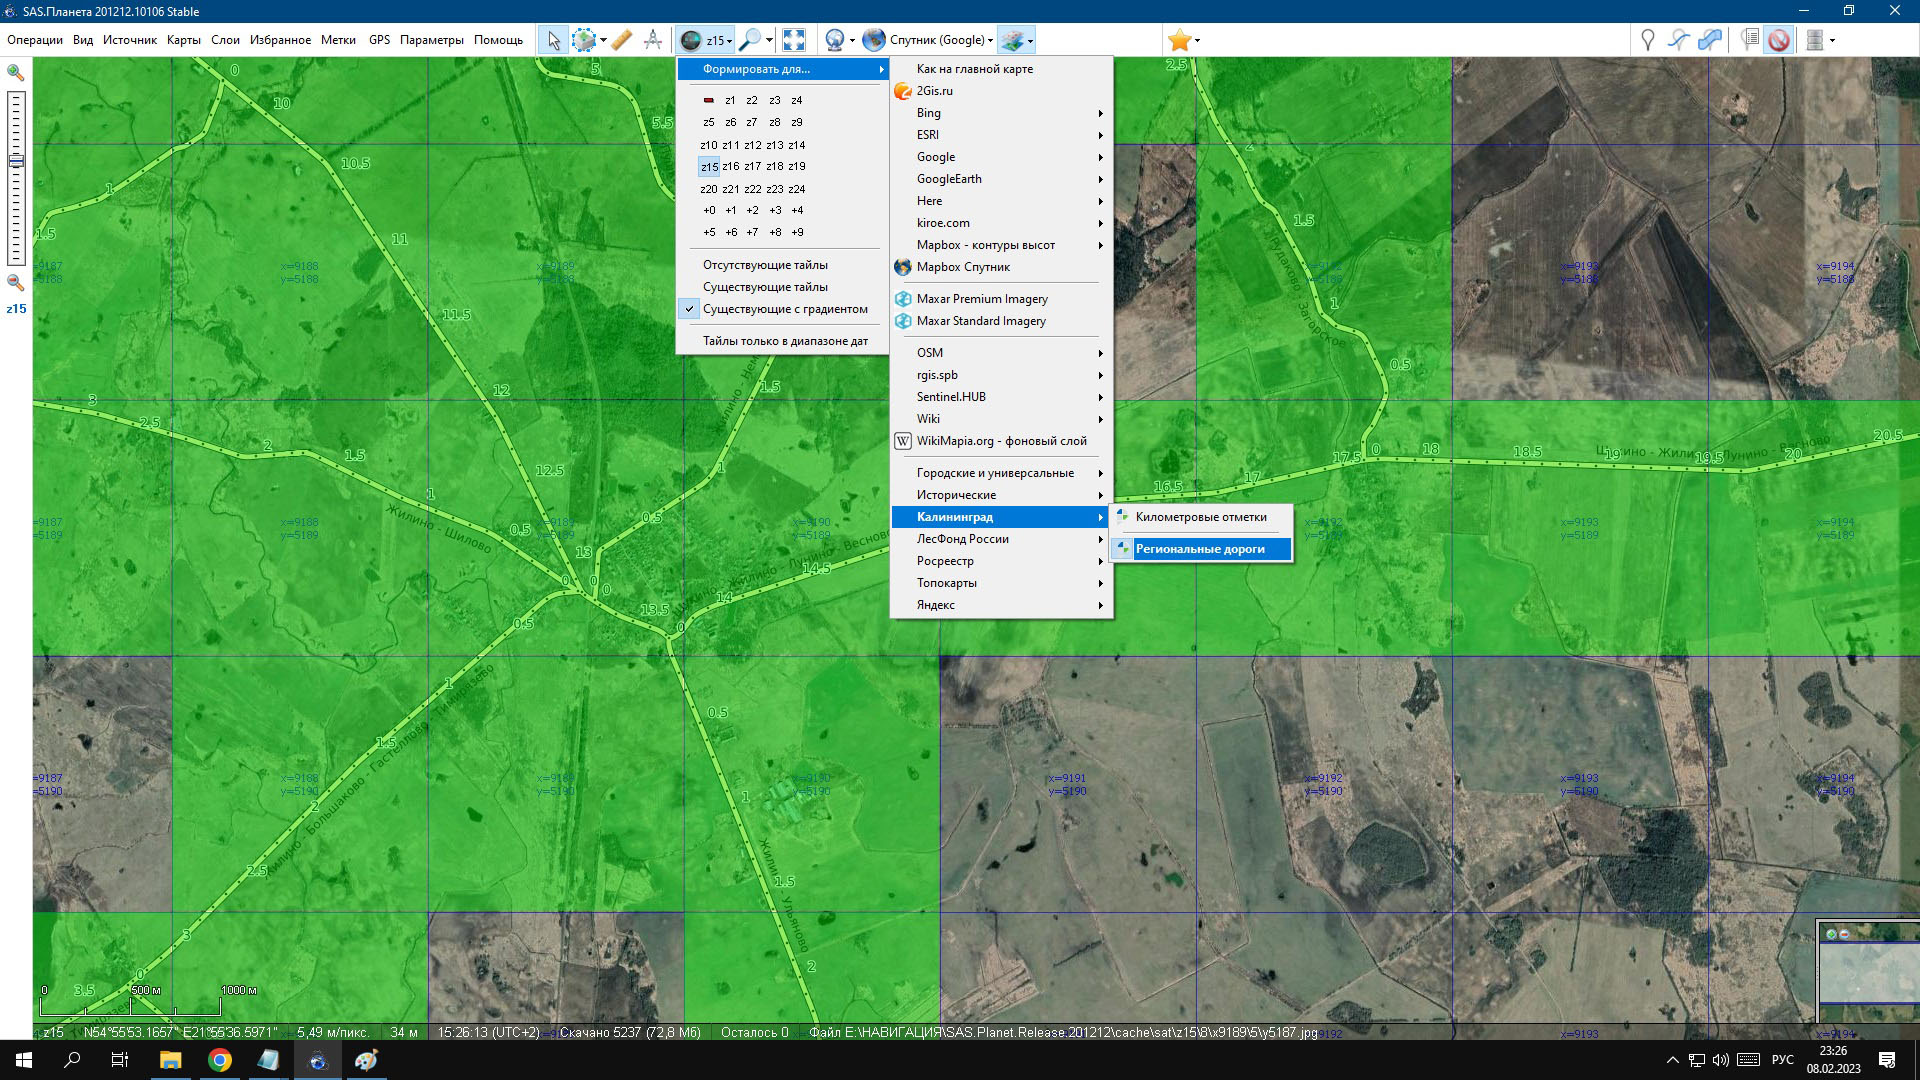This screenshot has height=1080, width=1920.
Task: Toggle full screen map view icon
Action: point(794,40)
